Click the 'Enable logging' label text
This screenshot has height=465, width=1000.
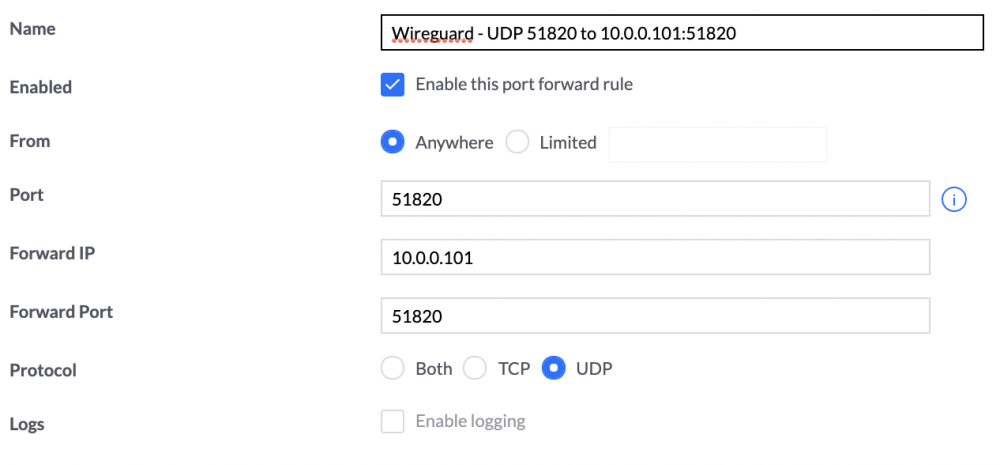470,421
